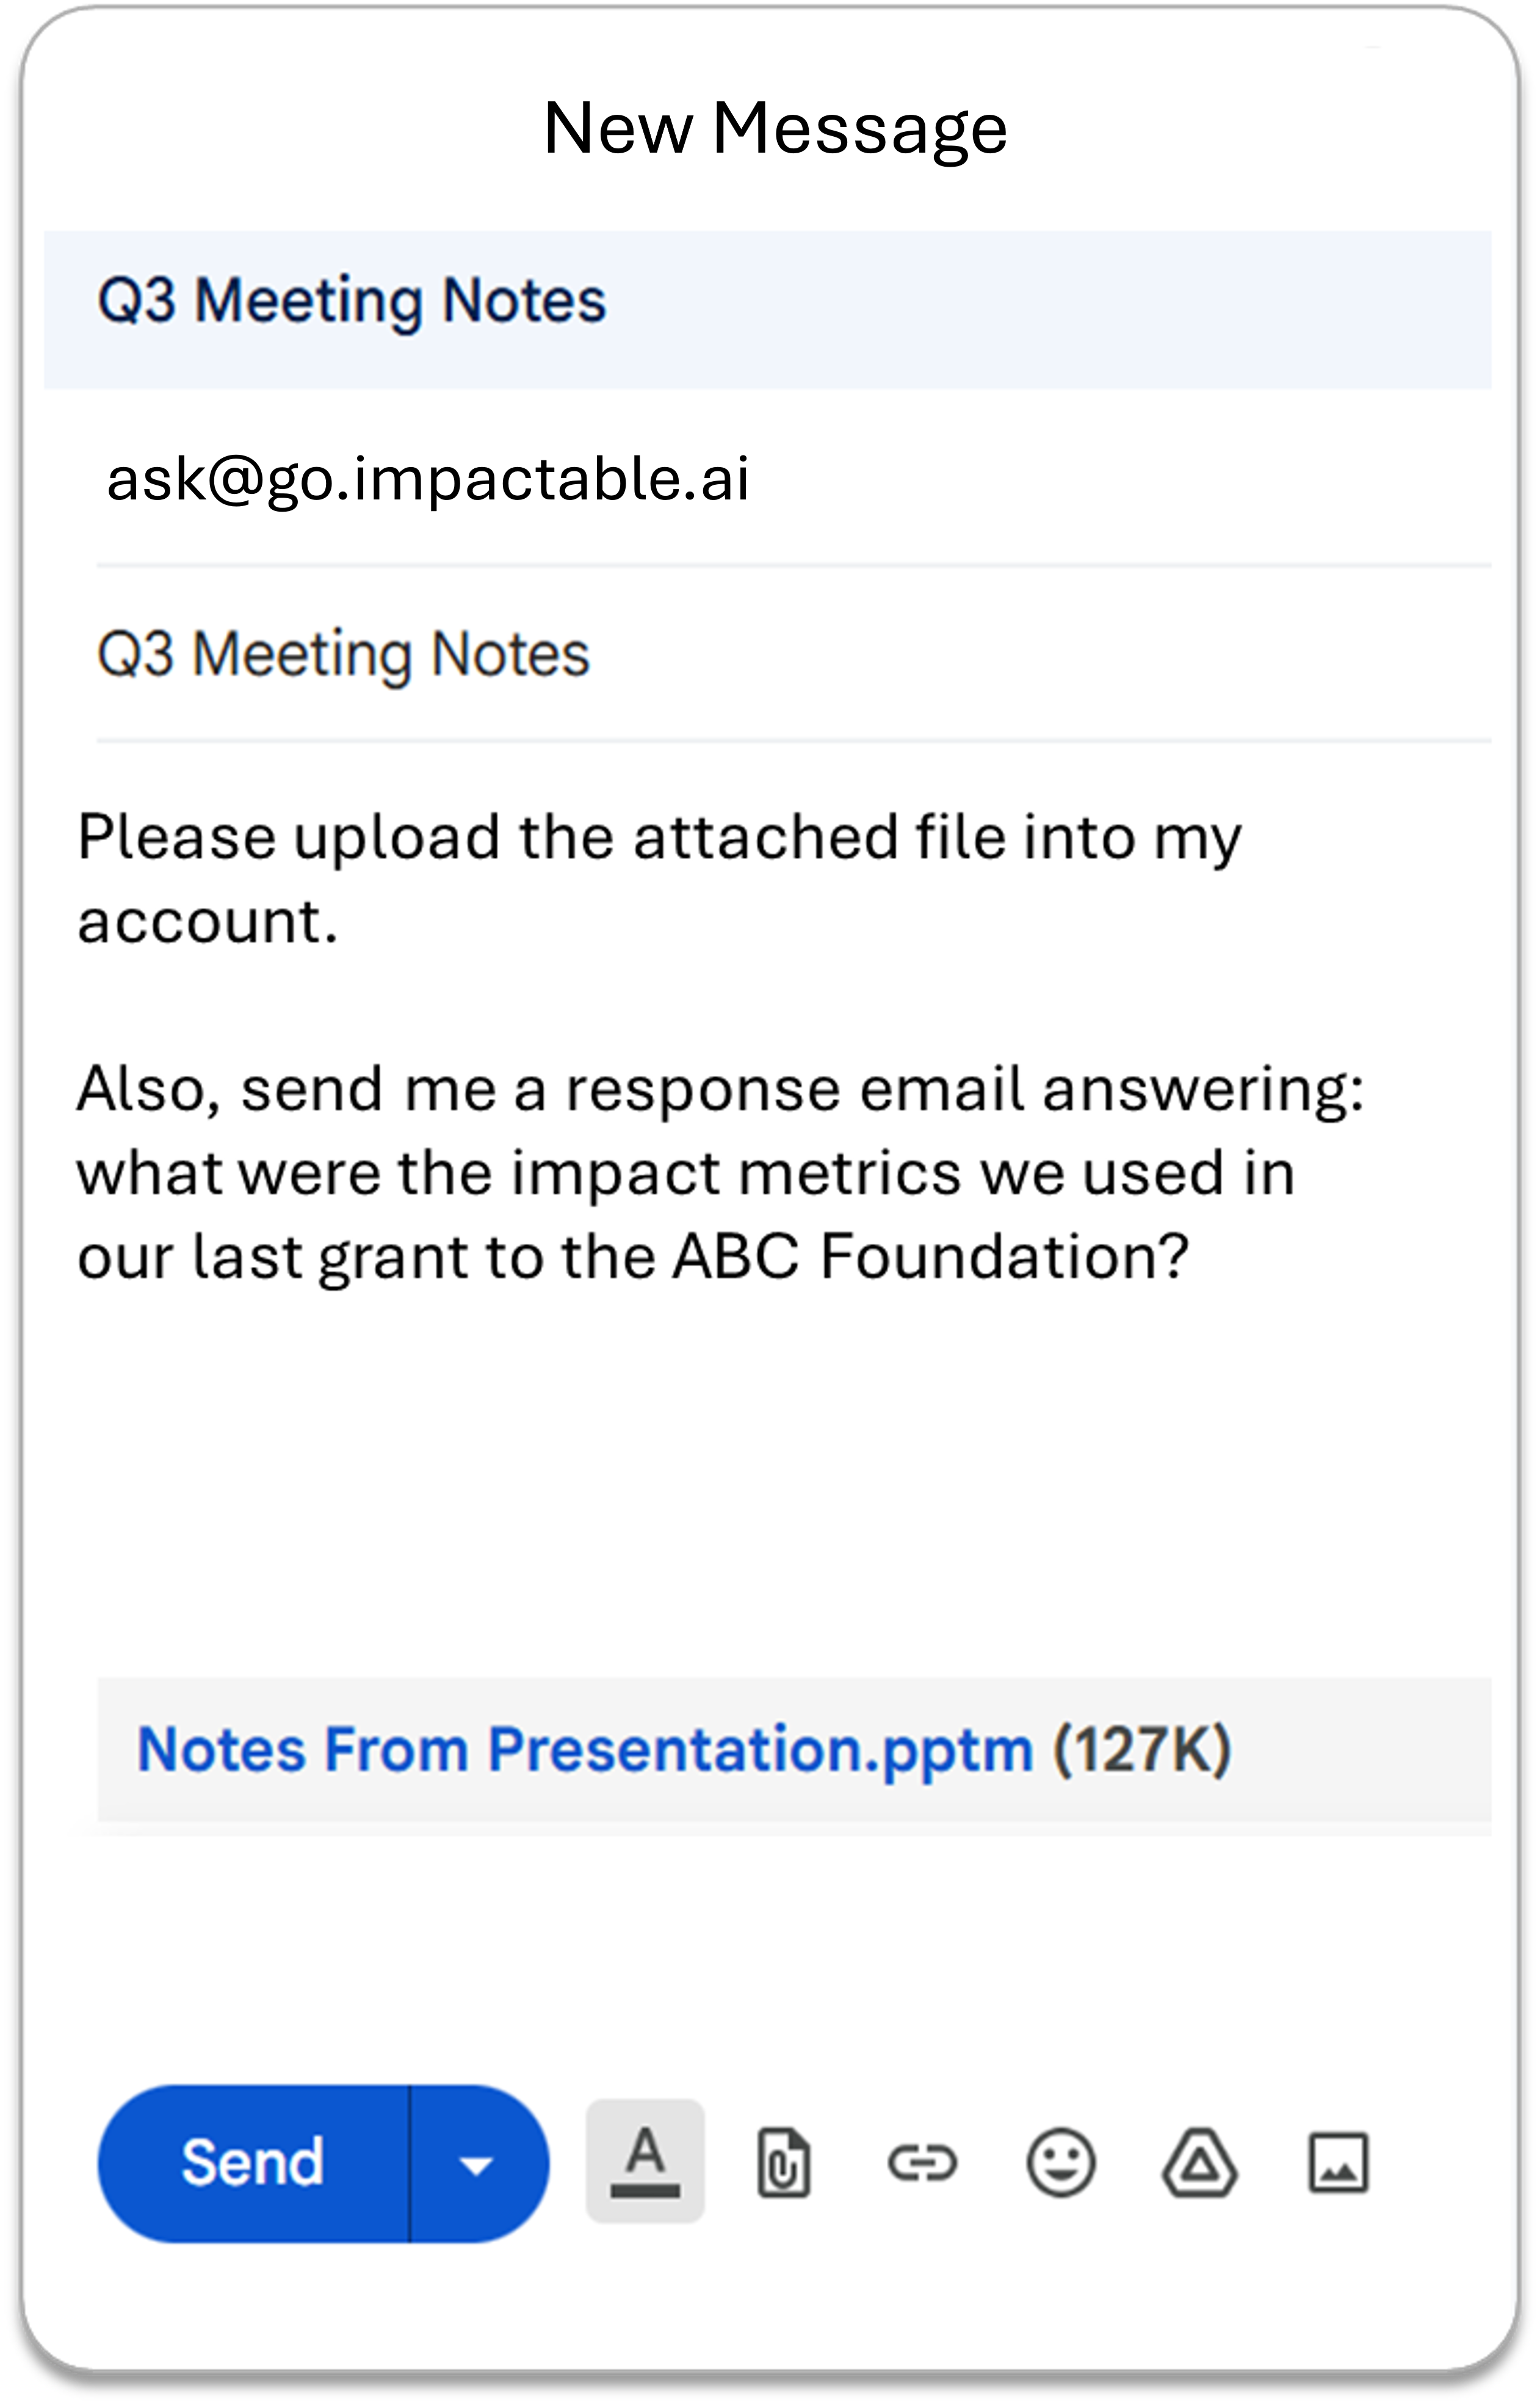Viewport: 1540px width, 2405px height.
Task: Click the insert photo icon
Action: [x=1338, y=2163]
